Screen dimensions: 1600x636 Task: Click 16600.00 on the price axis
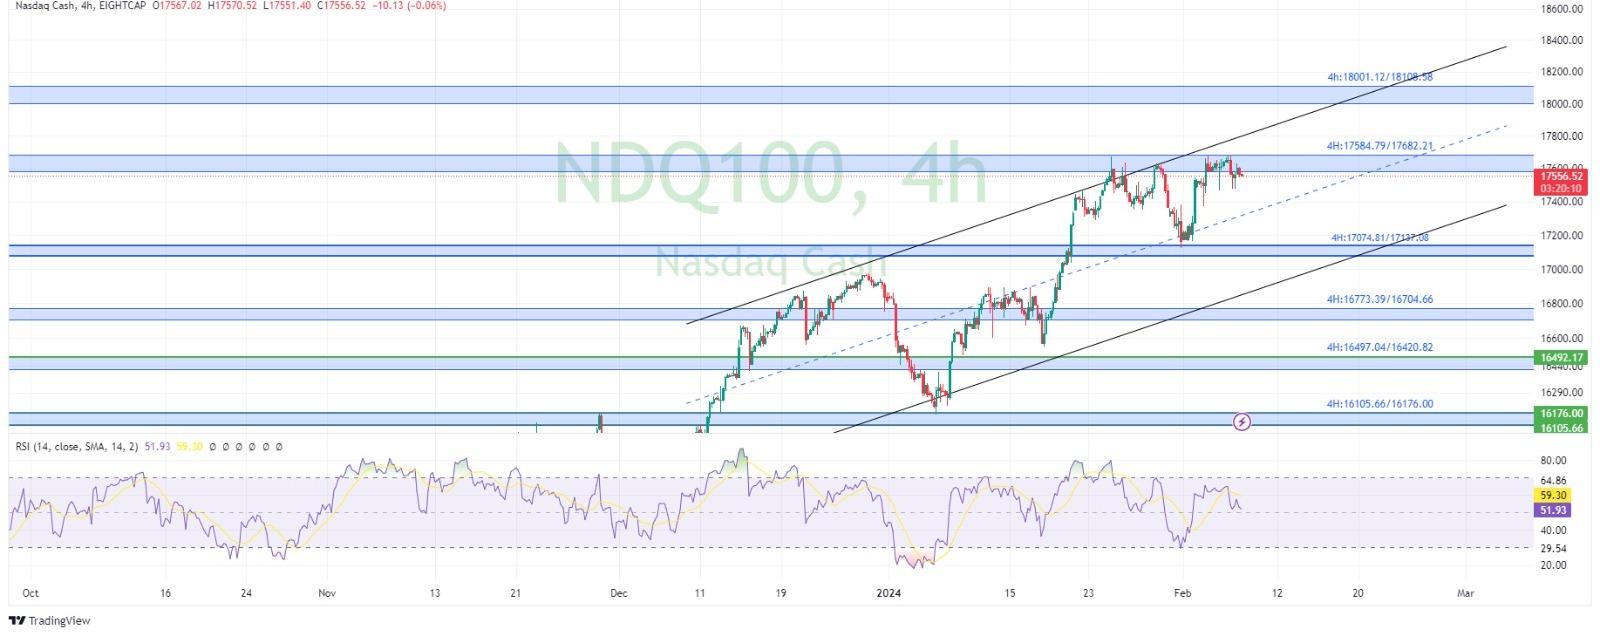[1563, 339]
